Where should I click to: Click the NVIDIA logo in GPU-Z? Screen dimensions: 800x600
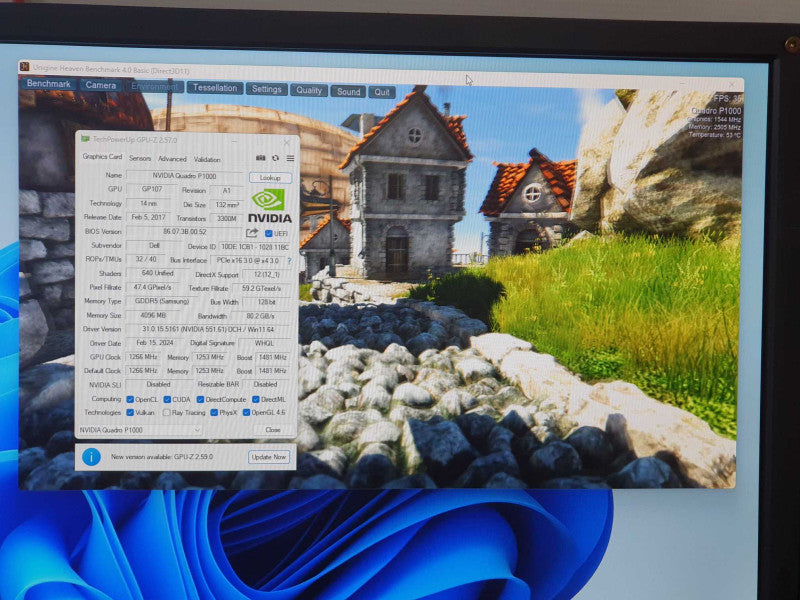(x=269, y=206)
